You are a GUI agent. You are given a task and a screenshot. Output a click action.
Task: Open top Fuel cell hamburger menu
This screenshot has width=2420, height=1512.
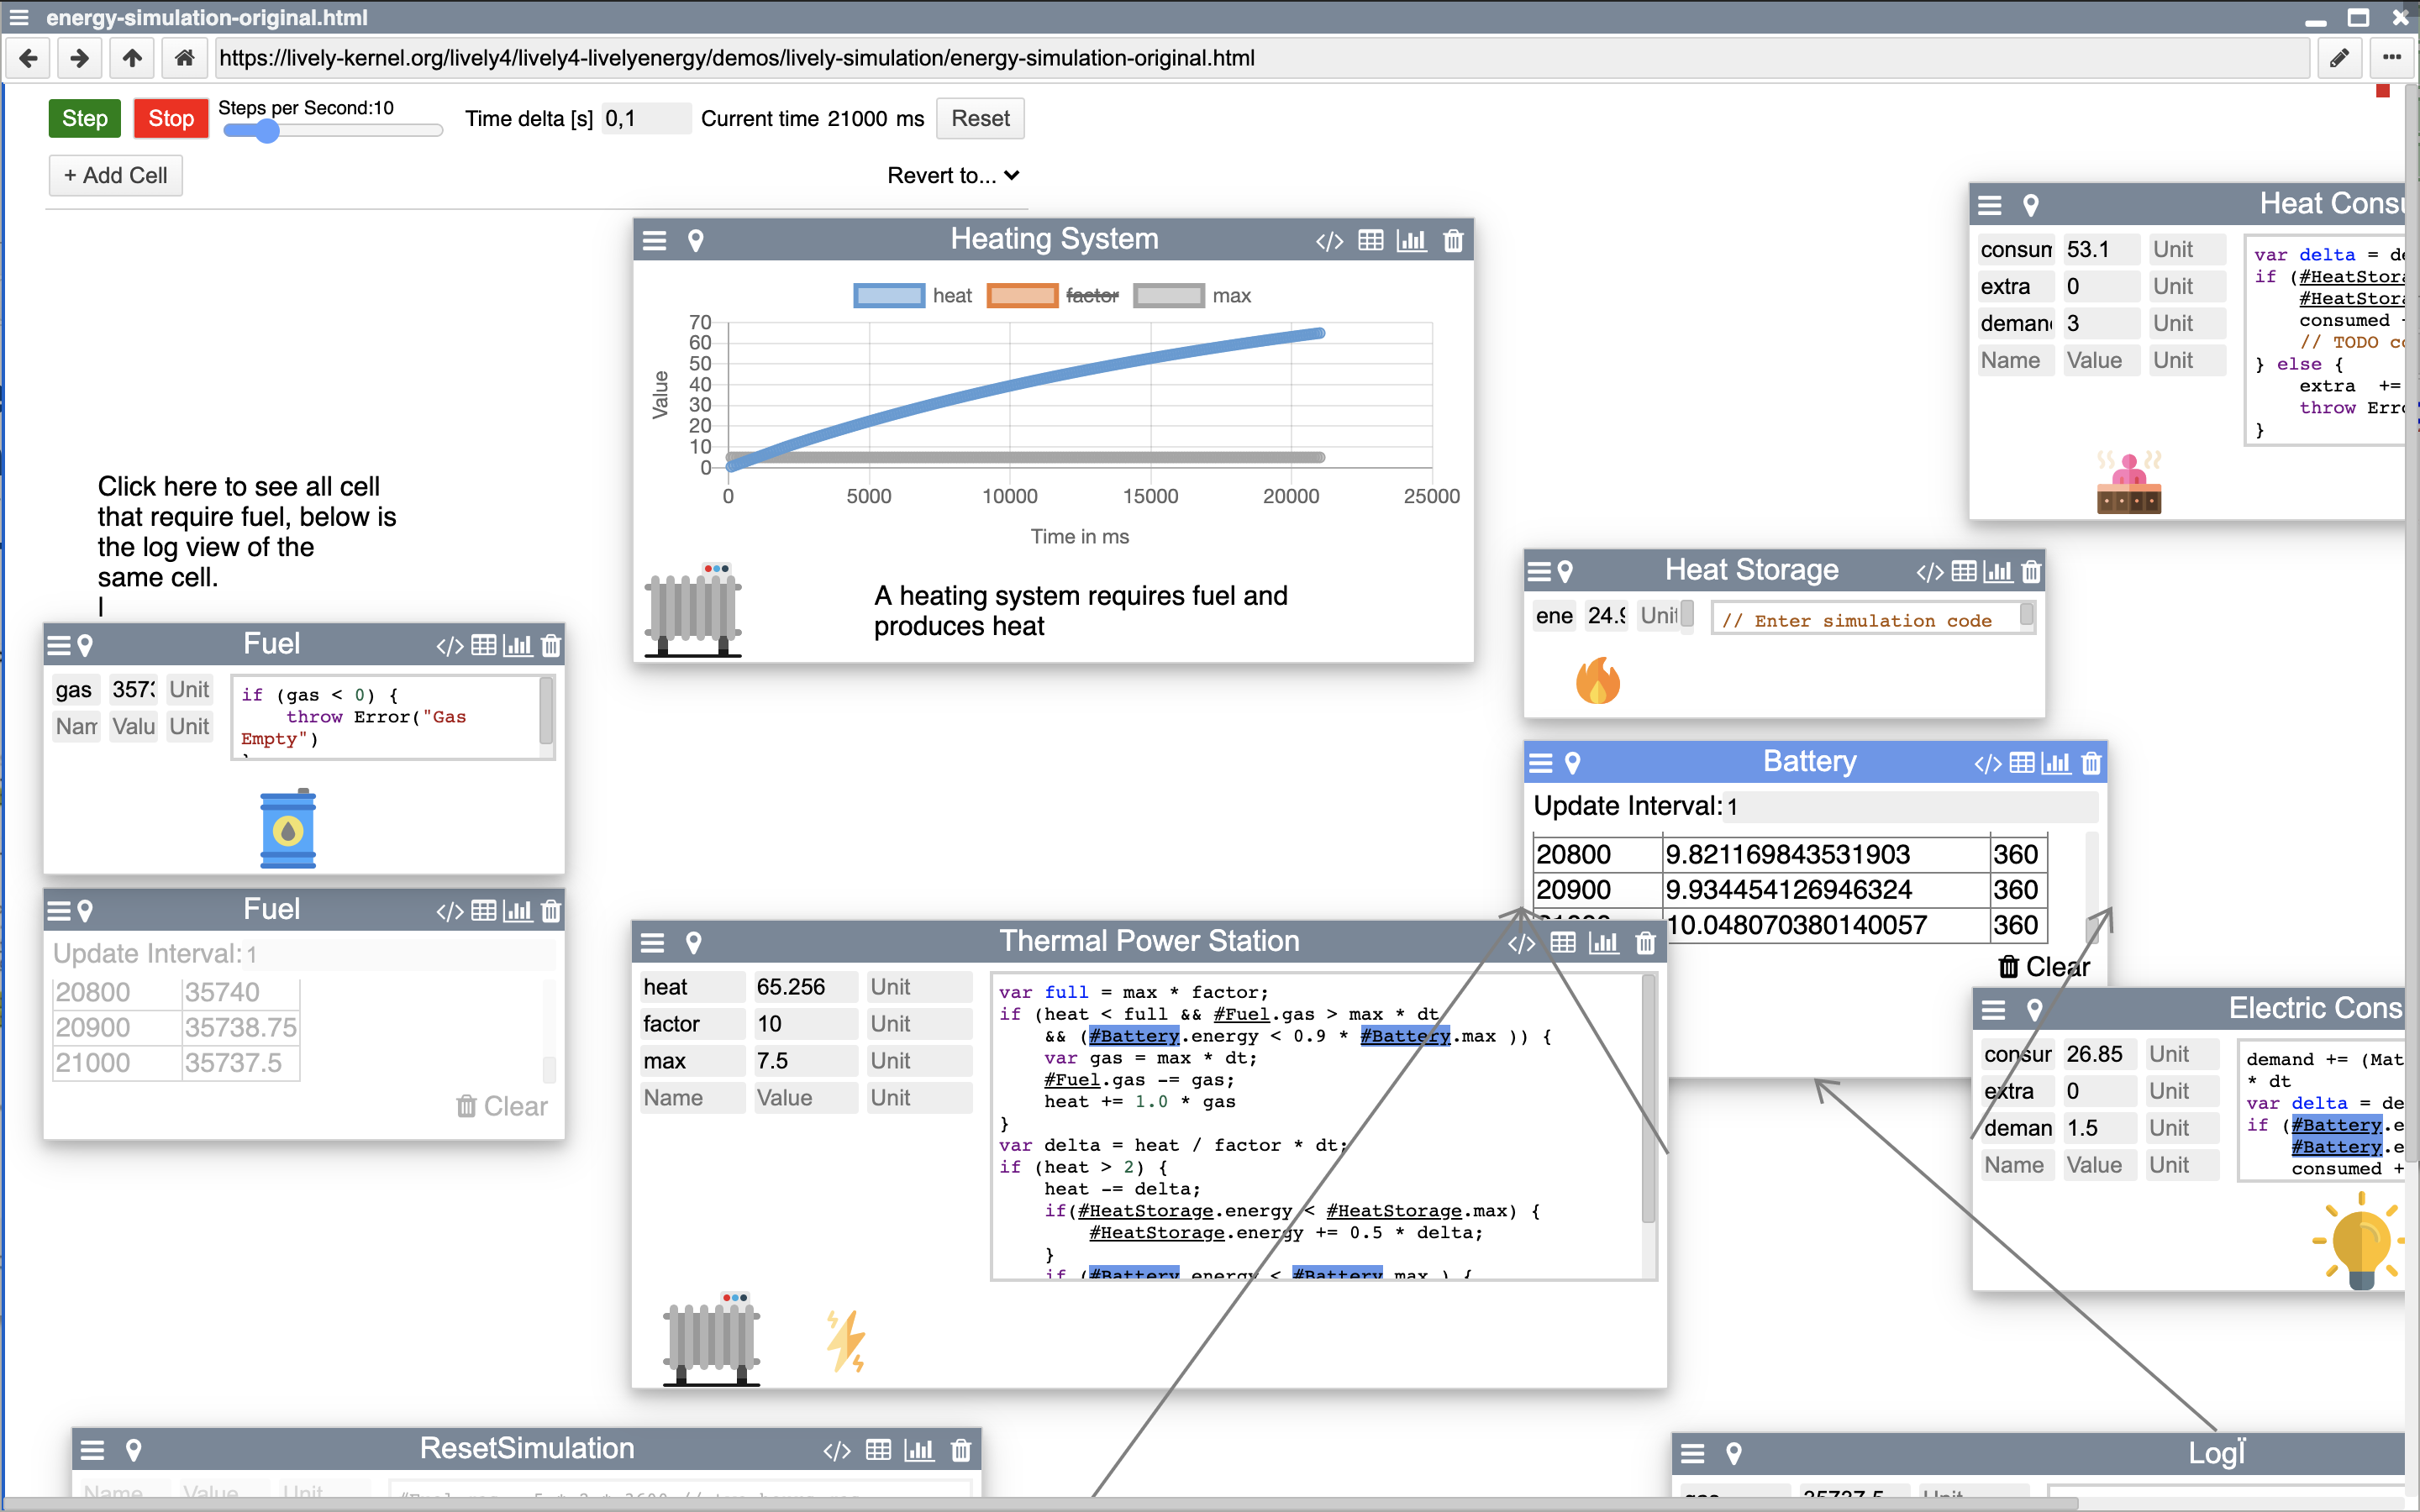(59, 646)
